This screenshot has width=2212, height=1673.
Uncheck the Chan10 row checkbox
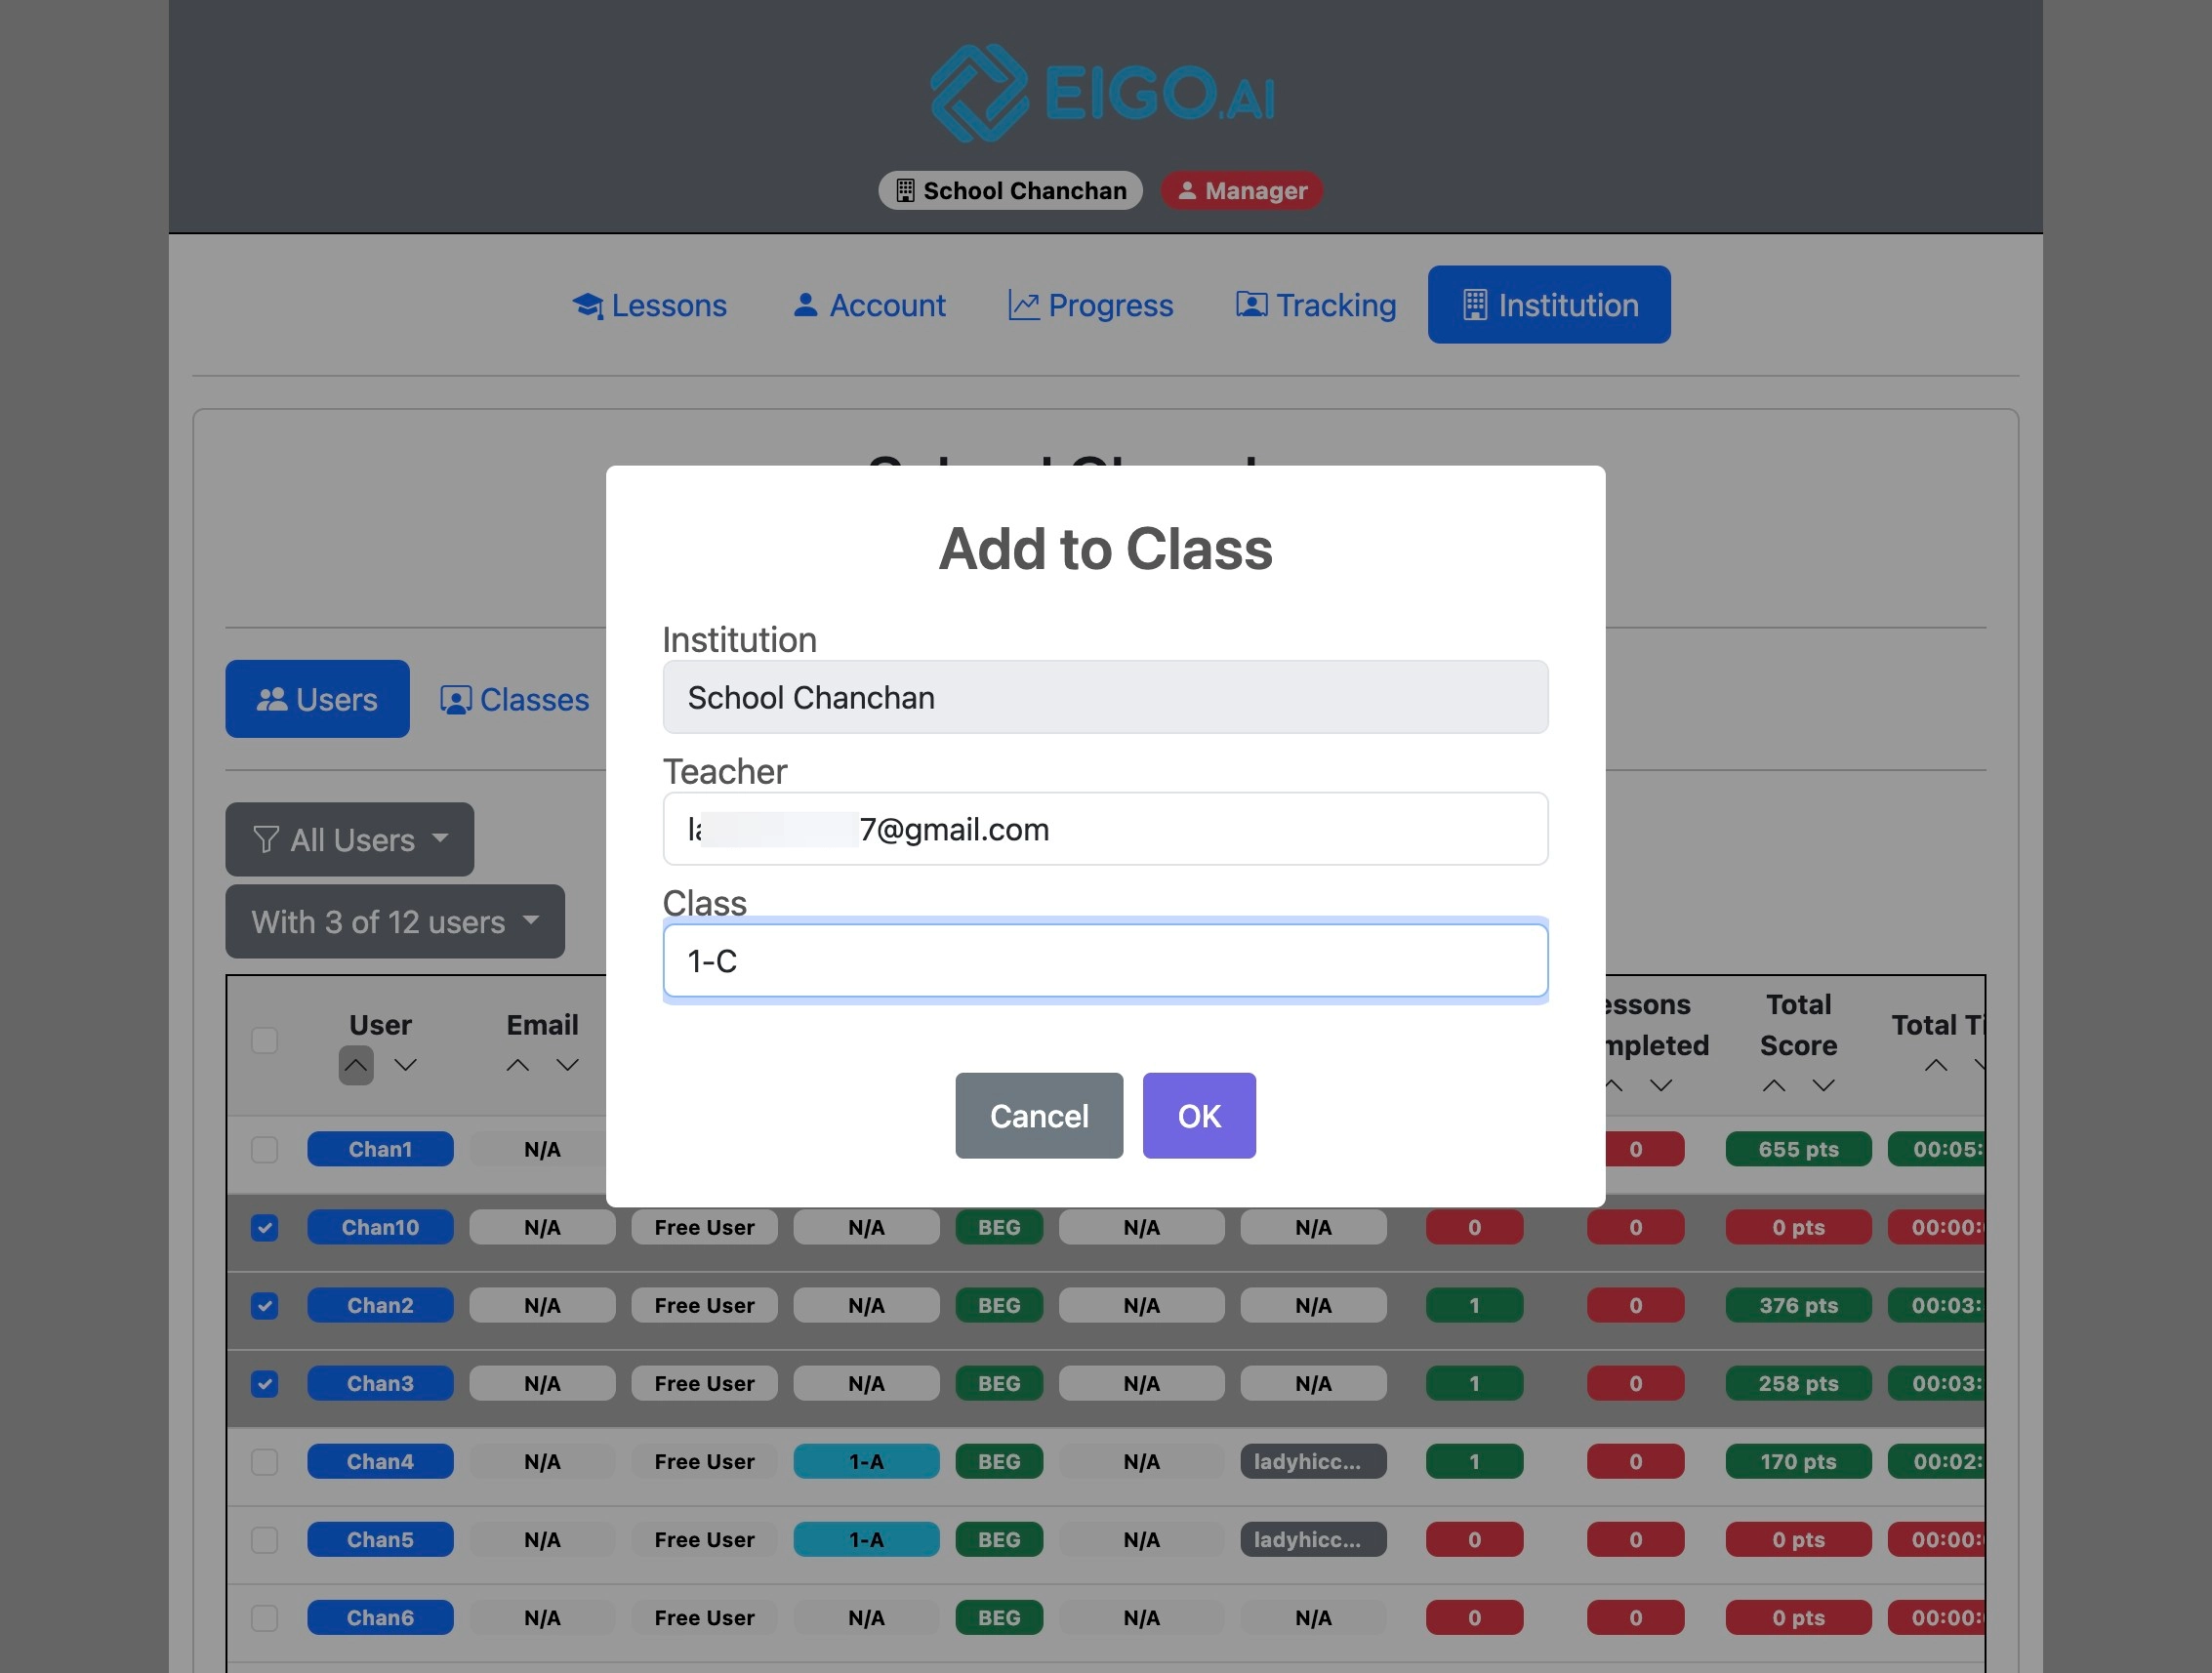(x=264, y=1228)
